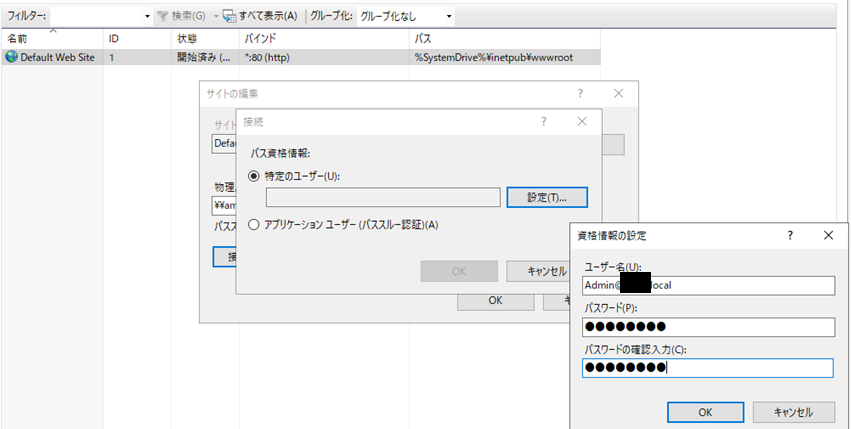Click the *:80 (http) binding cell
This screenshot has height=429, width=851.
[x=267, y=57]
